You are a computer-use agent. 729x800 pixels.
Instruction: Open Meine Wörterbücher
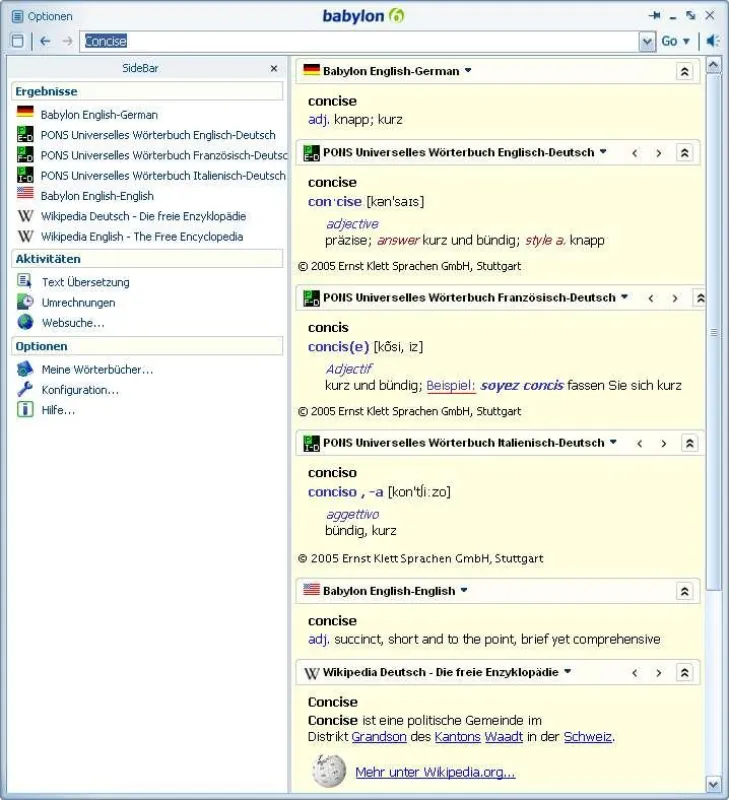tap(97, 369)
